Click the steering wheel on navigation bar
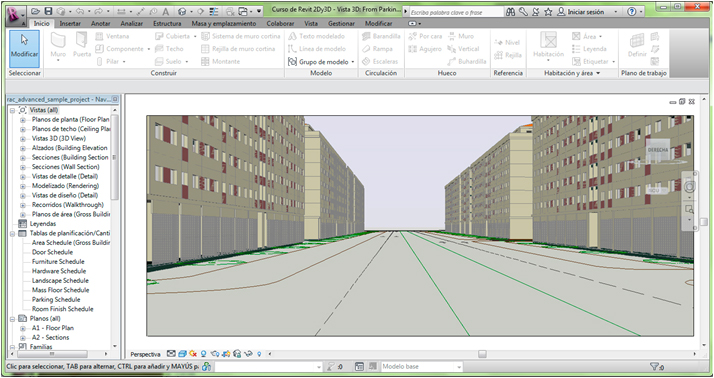The height and width of the screenshot is (378, 714). 689,187
